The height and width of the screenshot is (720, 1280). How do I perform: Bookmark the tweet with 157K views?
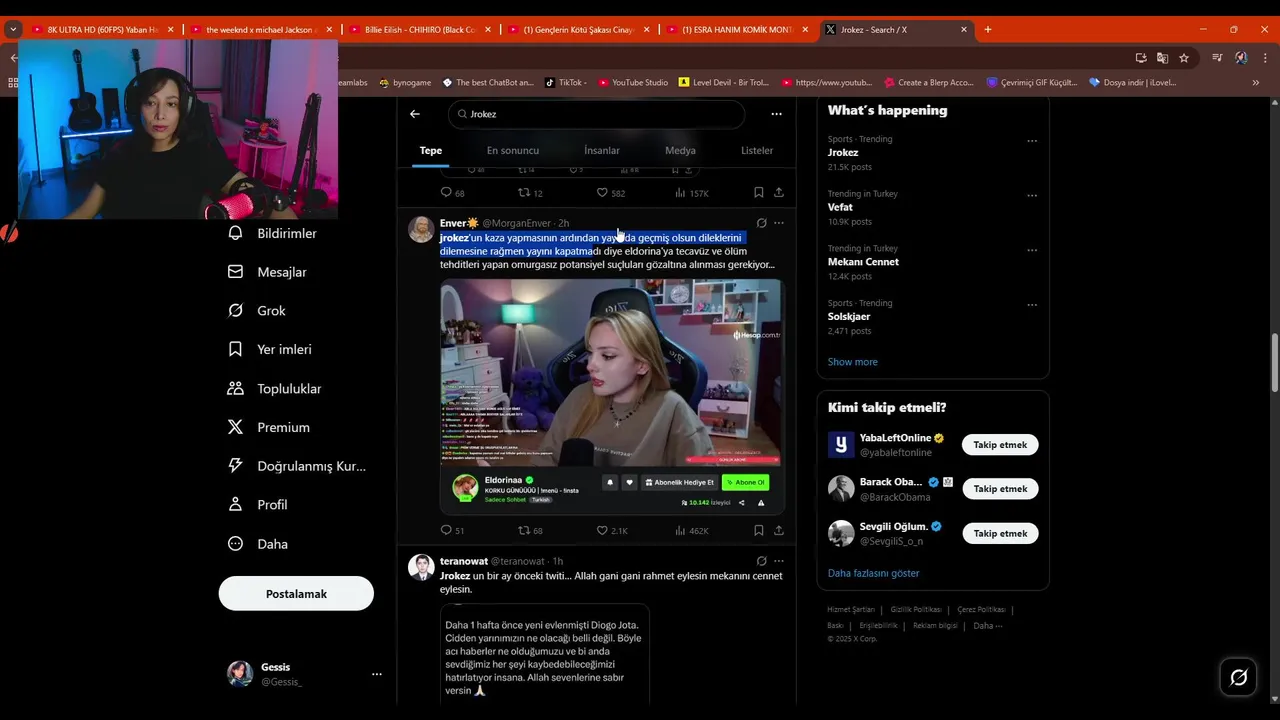click(x=758, y=192)
